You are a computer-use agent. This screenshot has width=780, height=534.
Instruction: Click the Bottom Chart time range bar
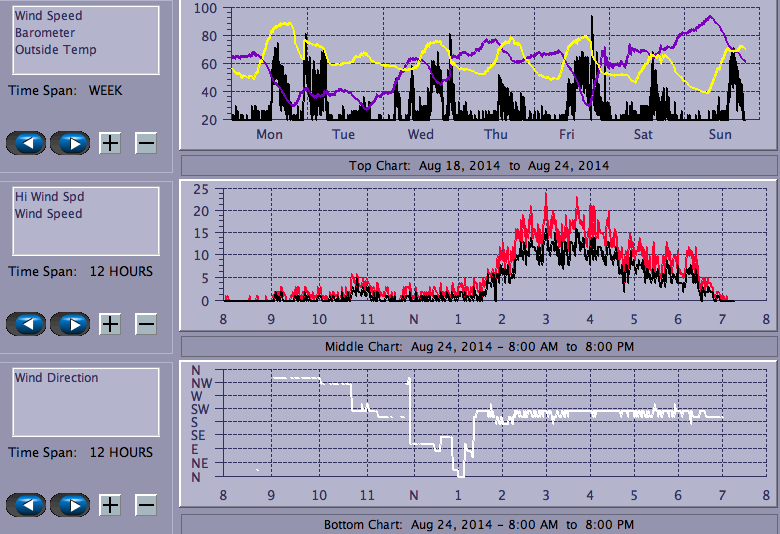coord(478,524)
